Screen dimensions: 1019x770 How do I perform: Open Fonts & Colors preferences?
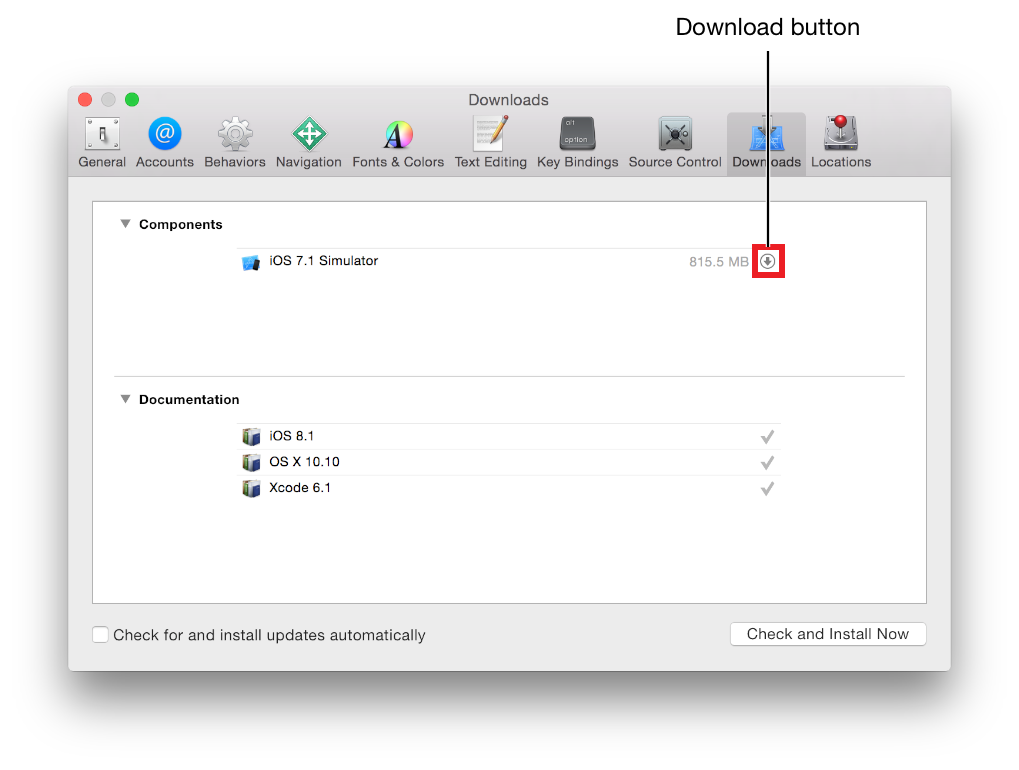coord(398,141)
